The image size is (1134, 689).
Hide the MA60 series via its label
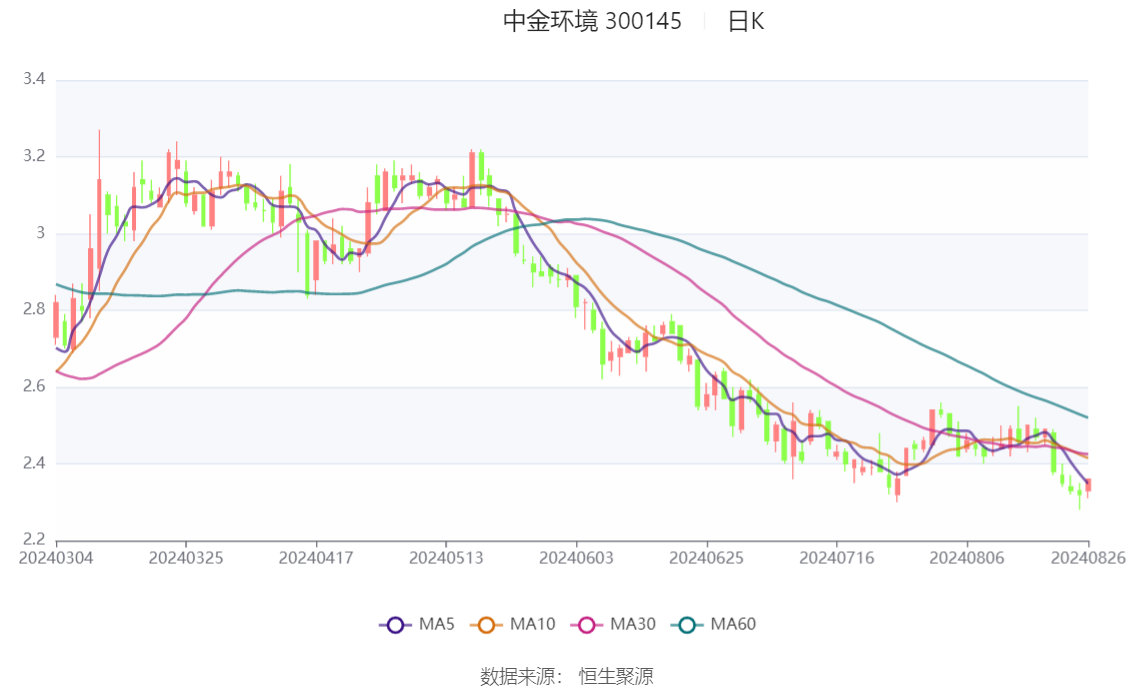coord(733,624)
